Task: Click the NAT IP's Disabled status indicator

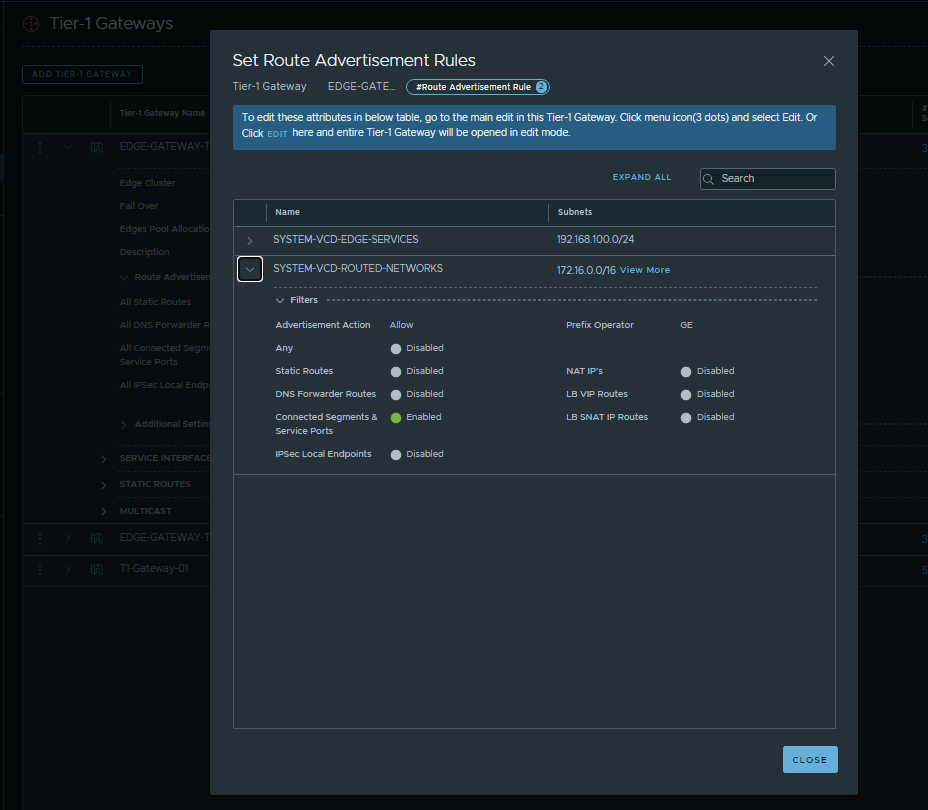Action: click(x=686, y=371)
